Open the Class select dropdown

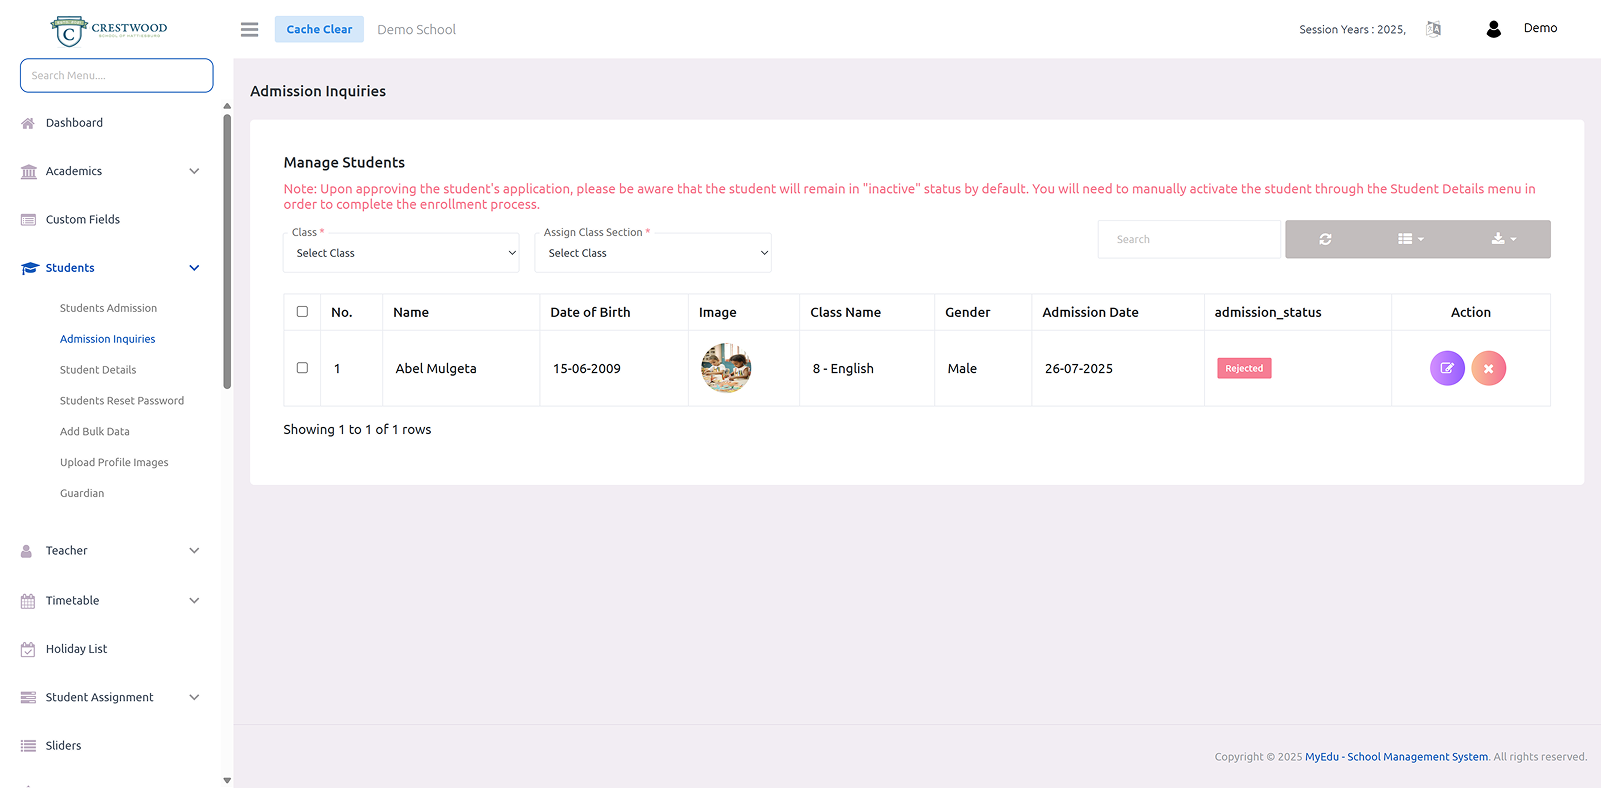pos(401,253)
